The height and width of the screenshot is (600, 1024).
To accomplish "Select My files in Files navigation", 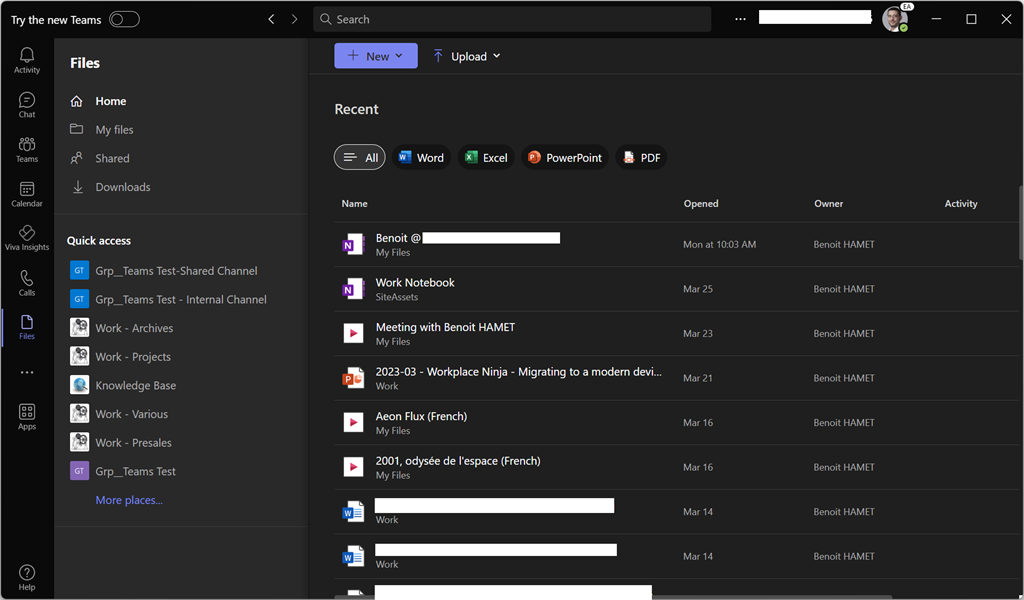I will pyautogui.click(x=114, y=130).
